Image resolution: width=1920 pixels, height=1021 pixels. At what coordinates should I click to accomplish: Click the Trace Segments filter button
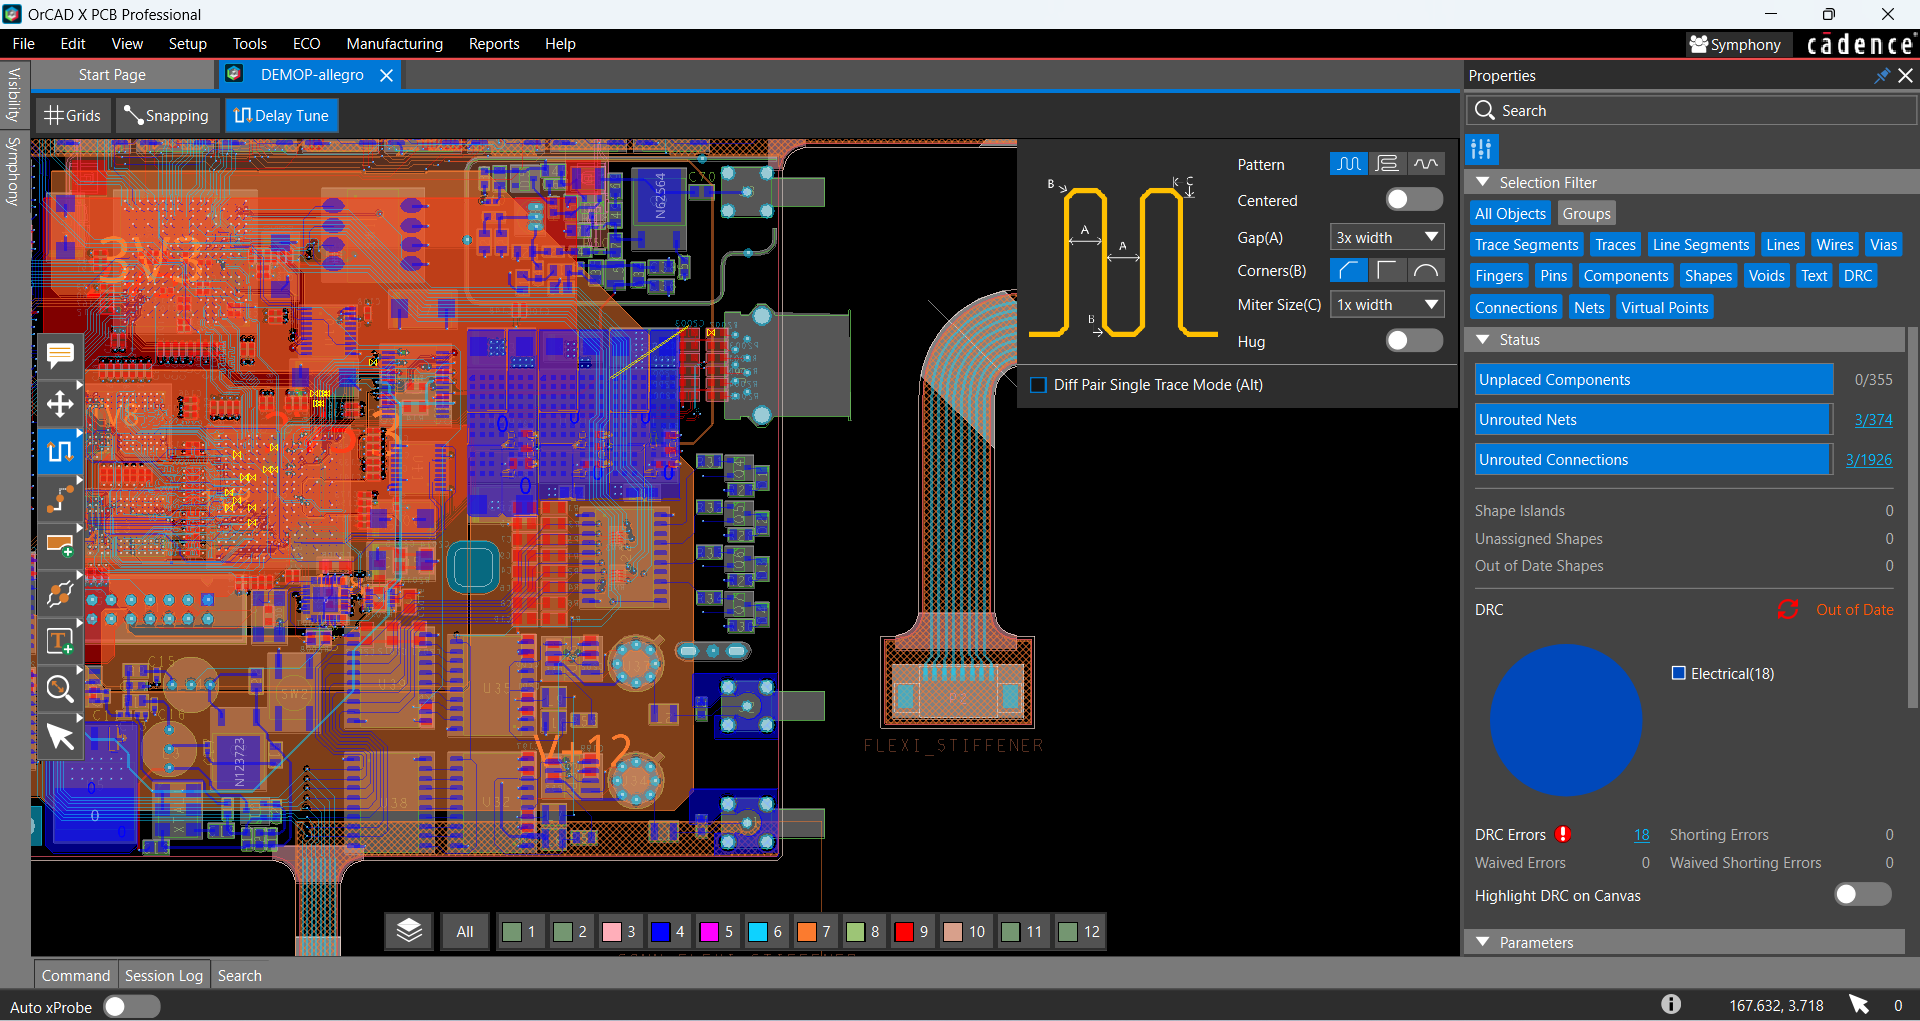1526,245
